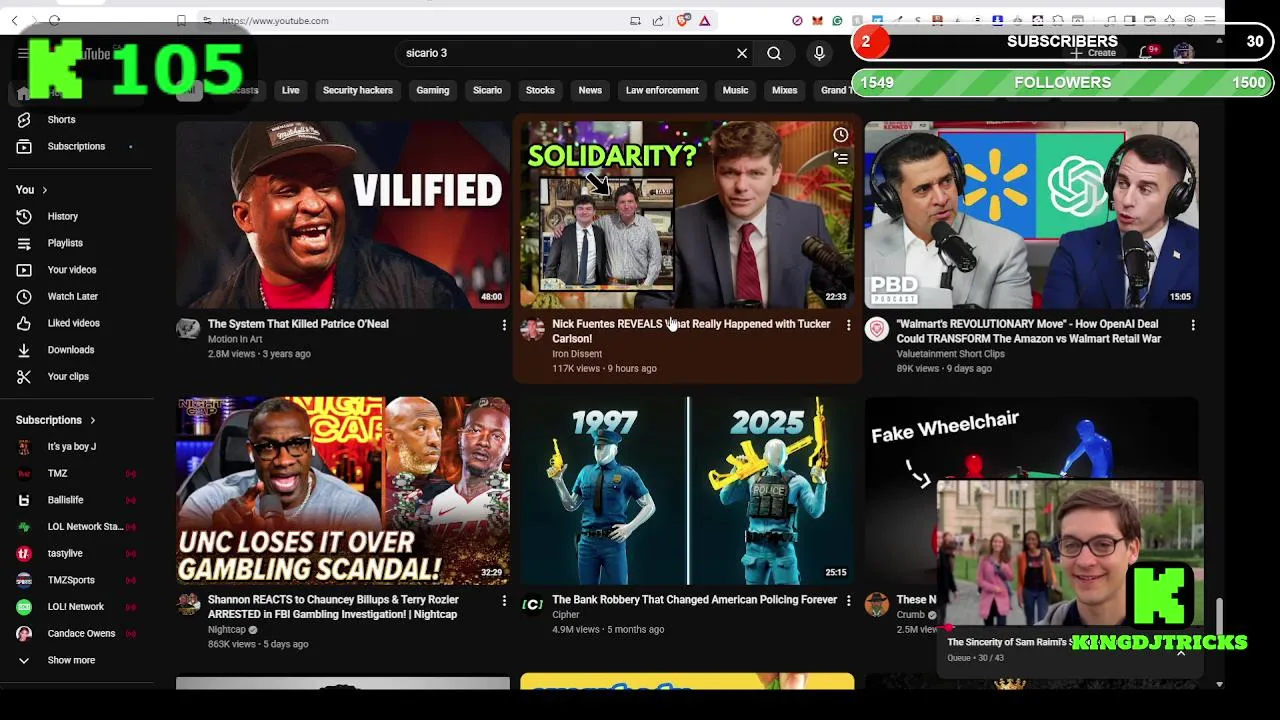
Task: Click the Brave Shields lion icon
Action: 683,20
